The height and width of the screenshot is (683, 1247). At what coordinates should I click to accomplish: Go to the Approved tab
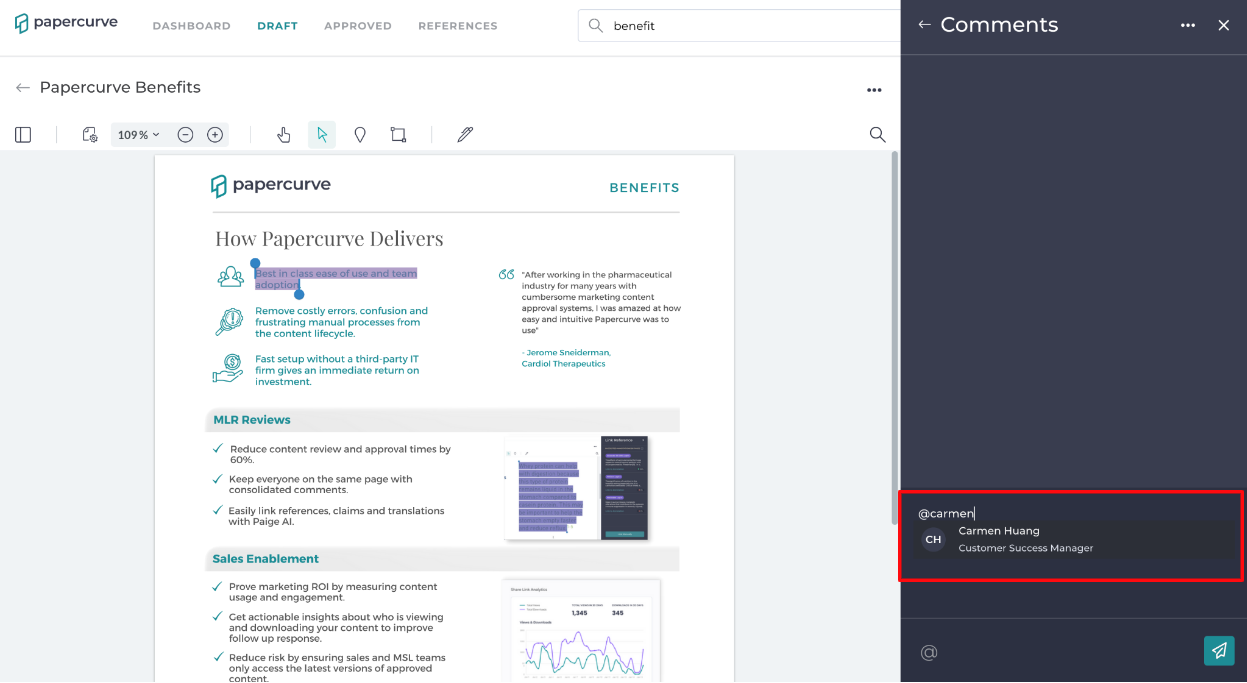[x=358, y=26]
